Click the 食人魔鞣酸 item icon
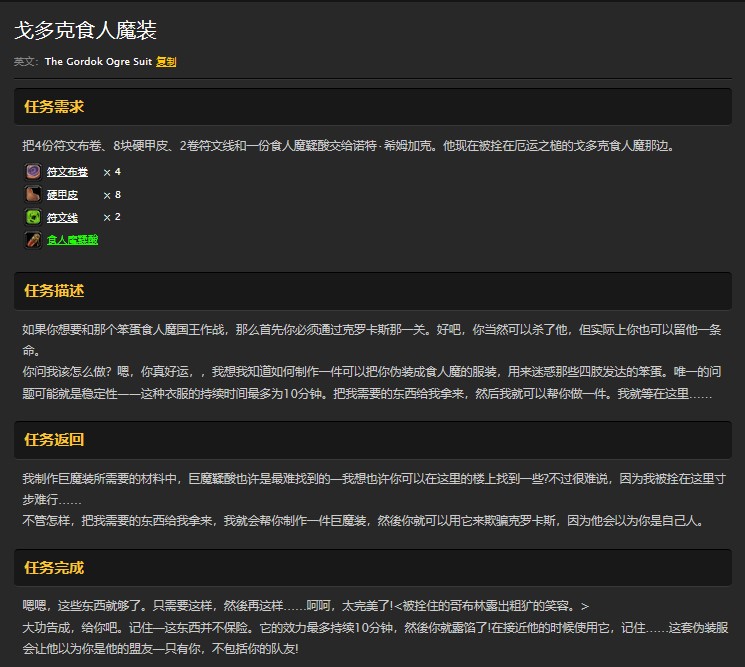Viewport: 745px width, 667px height. [x=33, y=240]
